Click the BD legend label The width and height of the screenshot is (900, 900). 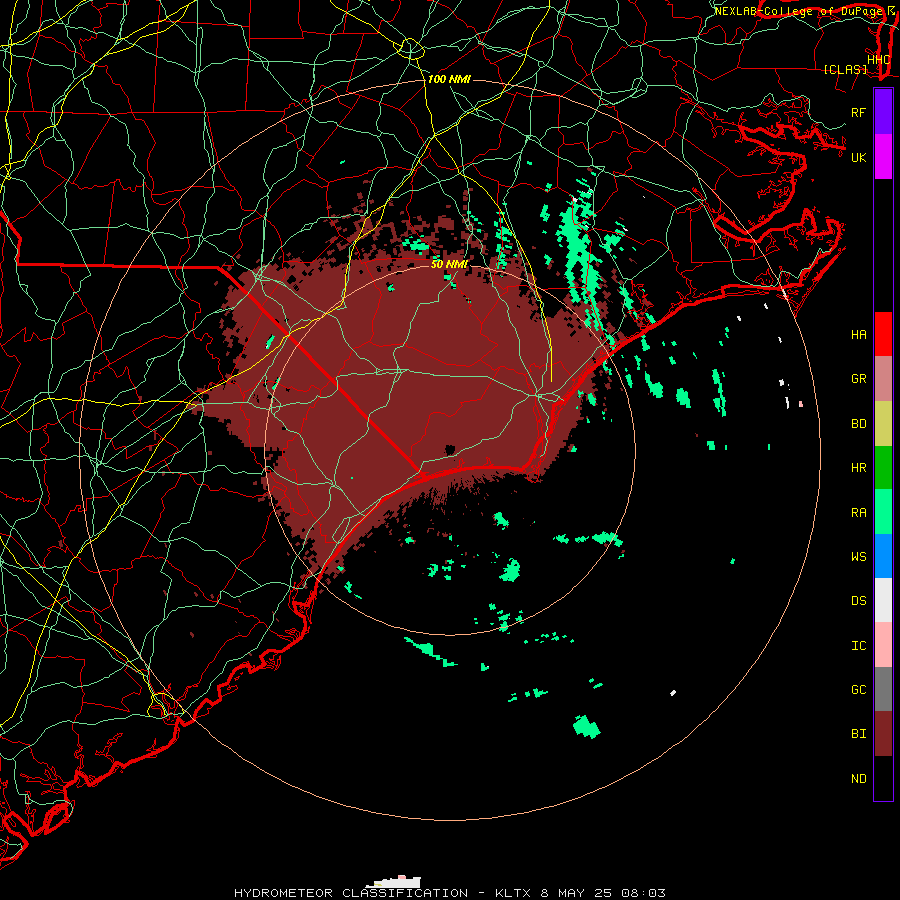(x=858, y=424)
